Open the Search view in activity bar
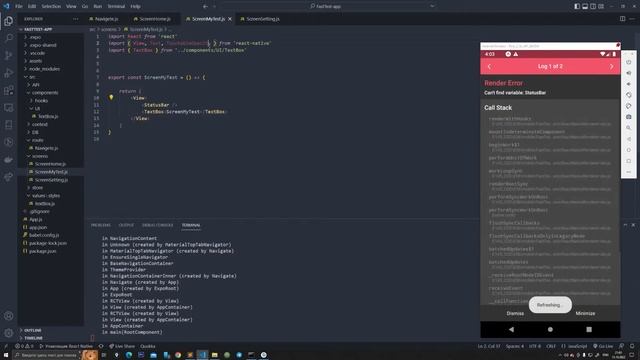The width and height of the screenshot is (640, 360). tap(9, 38)
